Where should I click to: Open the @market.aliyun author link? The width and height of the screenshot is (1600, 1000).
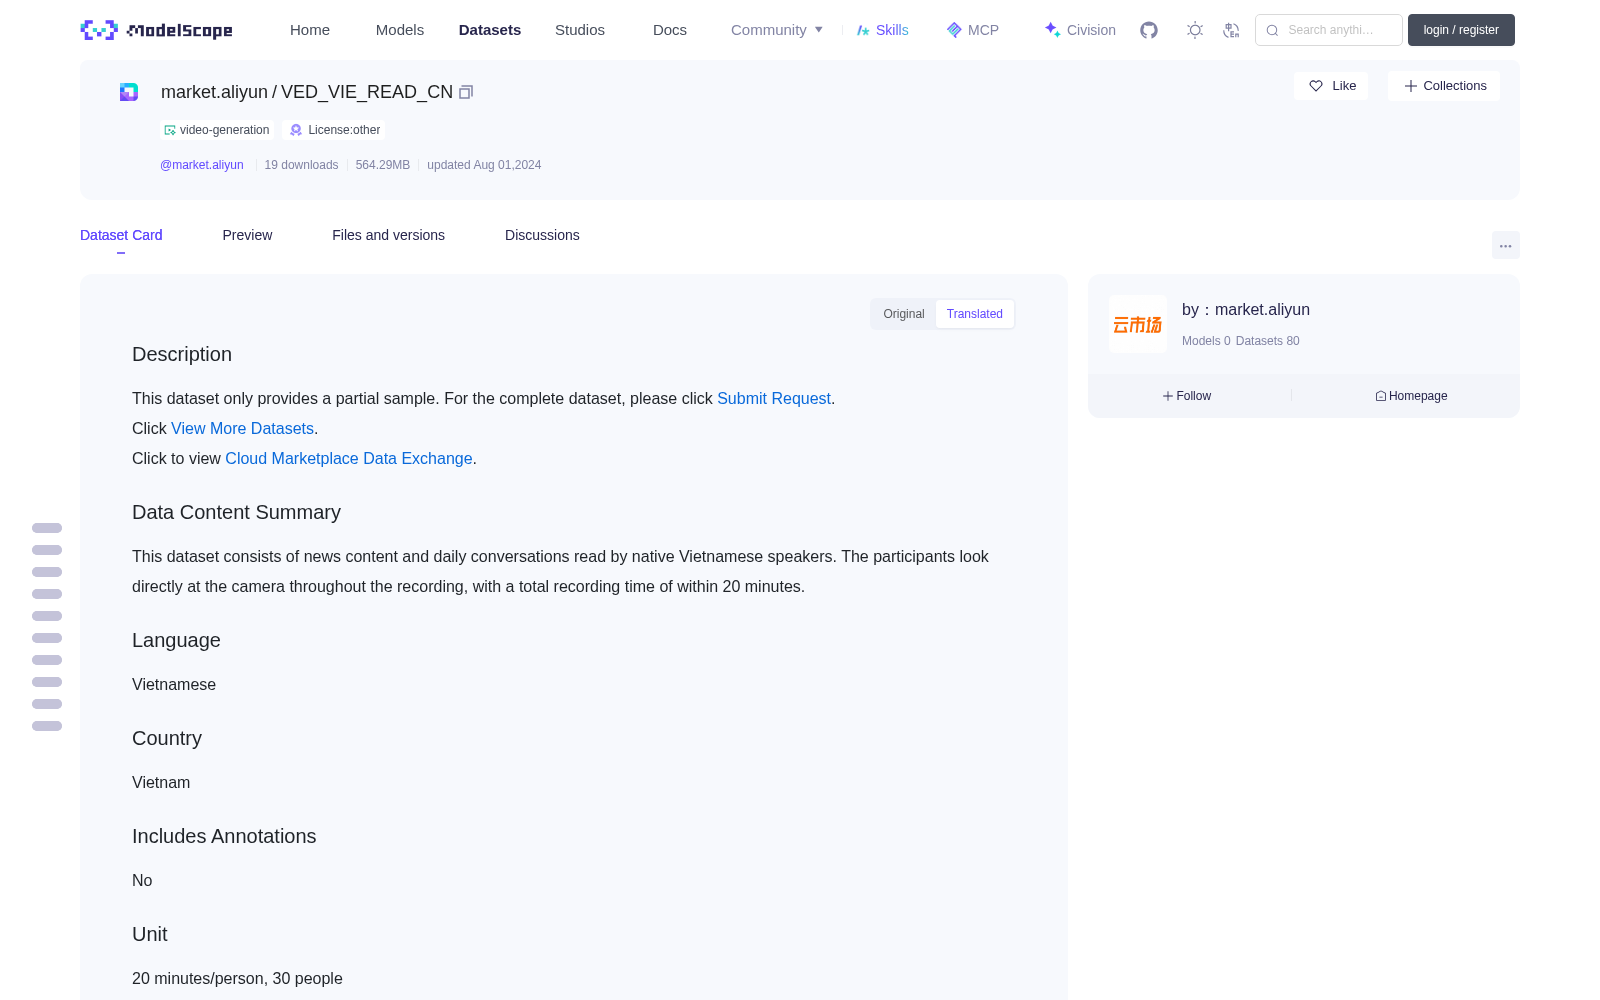click(202, 165)
